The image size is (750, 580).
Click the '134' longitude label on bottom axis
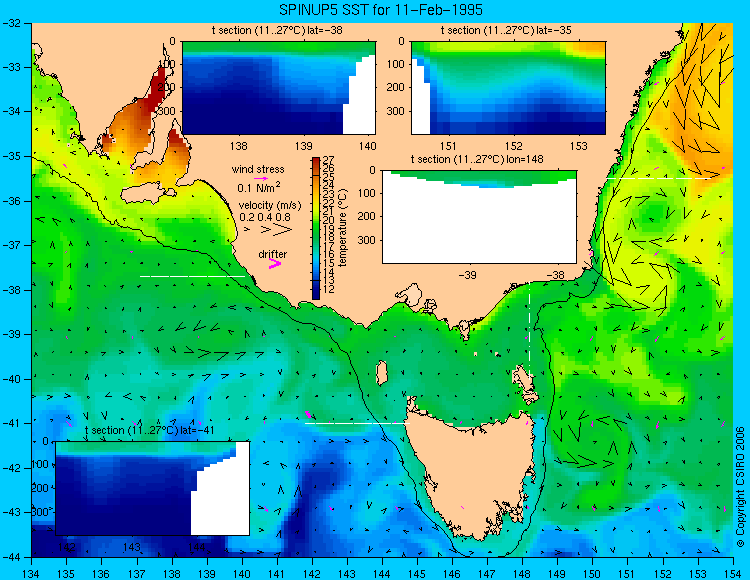pos(32,574)
